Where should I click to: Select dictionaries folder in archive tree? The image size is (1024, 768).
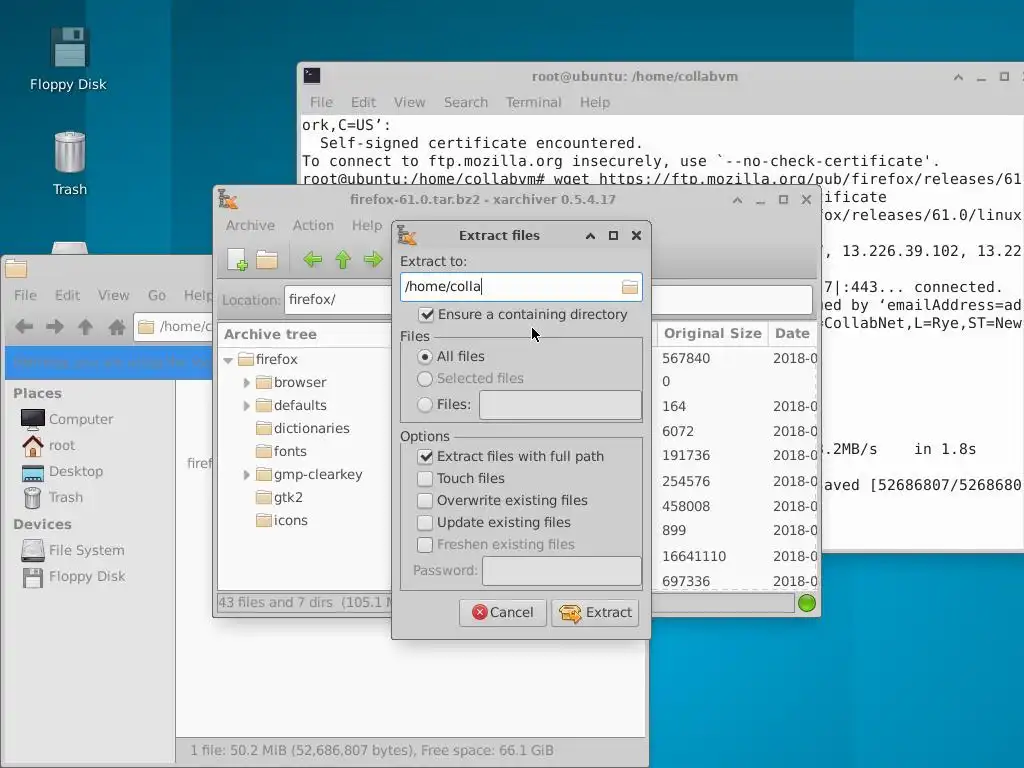coord(303,428)
